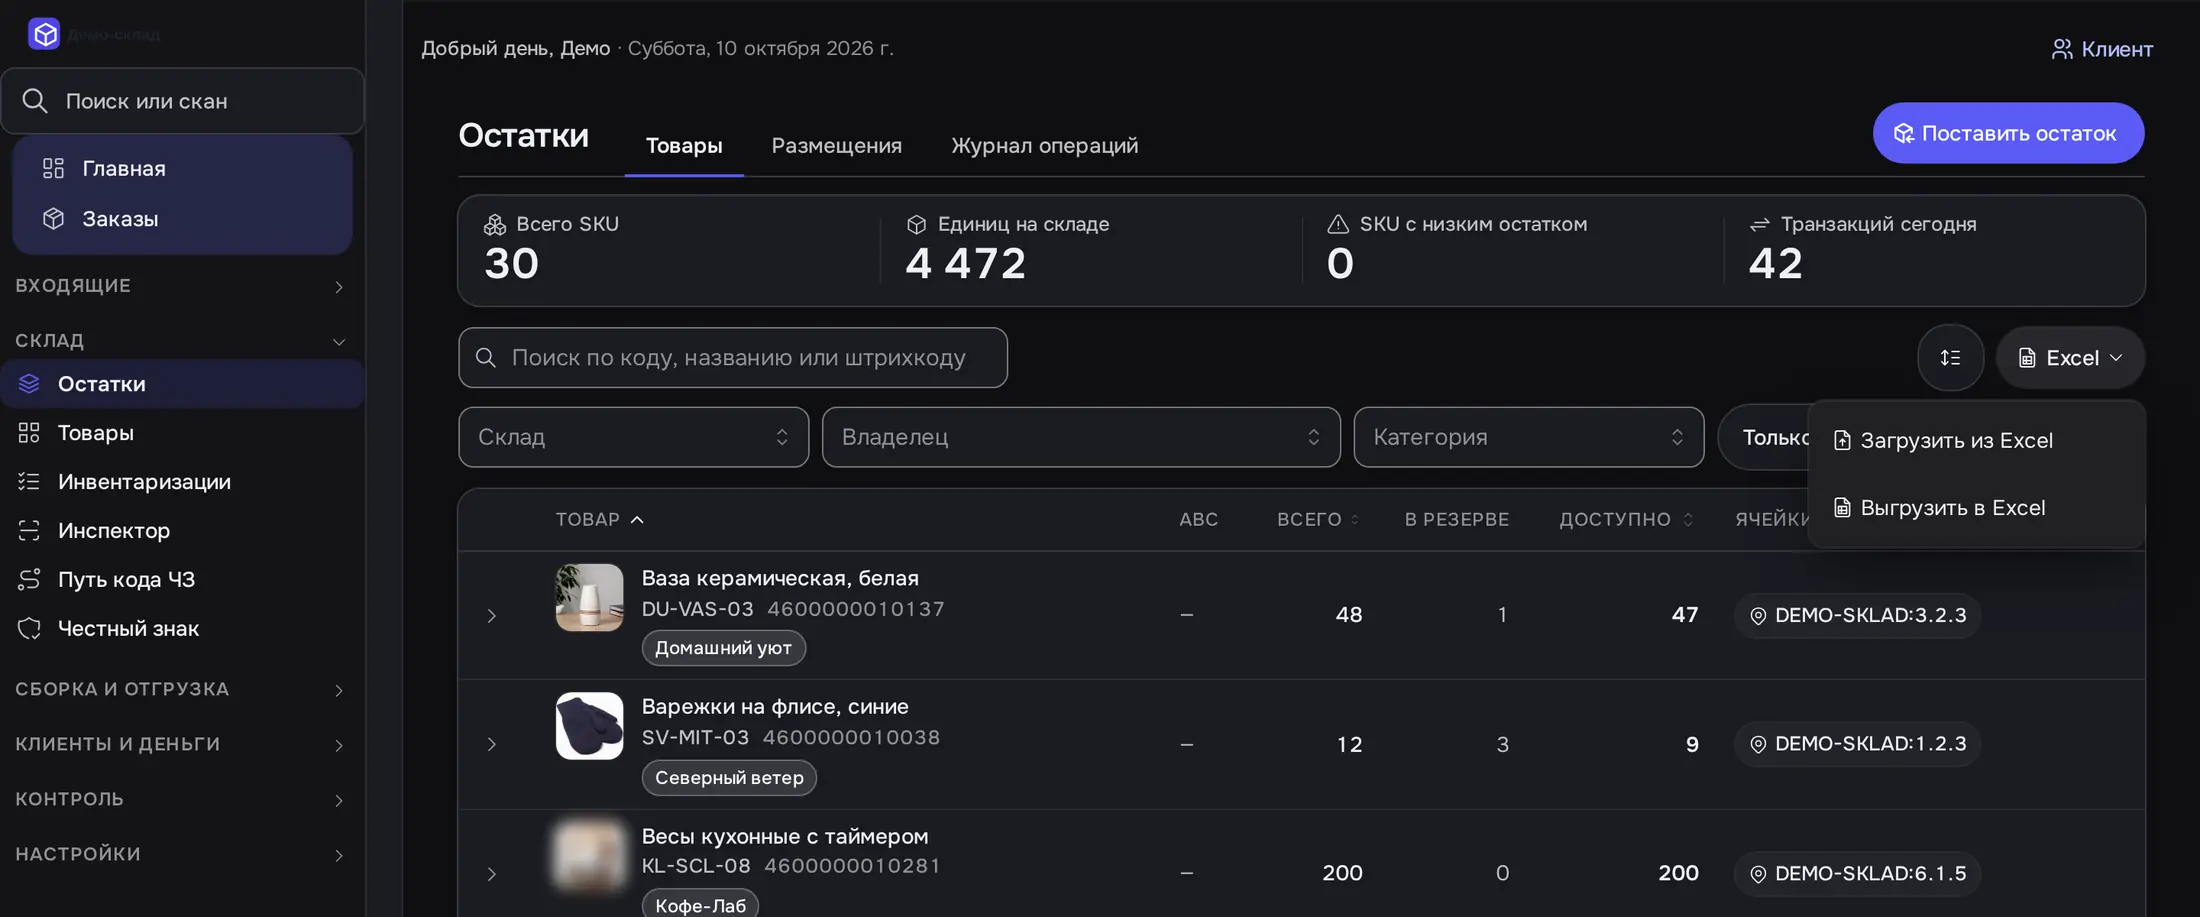Switch to the Журнал операций tab
The height and width of the screenshot is (917, 2200).
pos(1044,146)
